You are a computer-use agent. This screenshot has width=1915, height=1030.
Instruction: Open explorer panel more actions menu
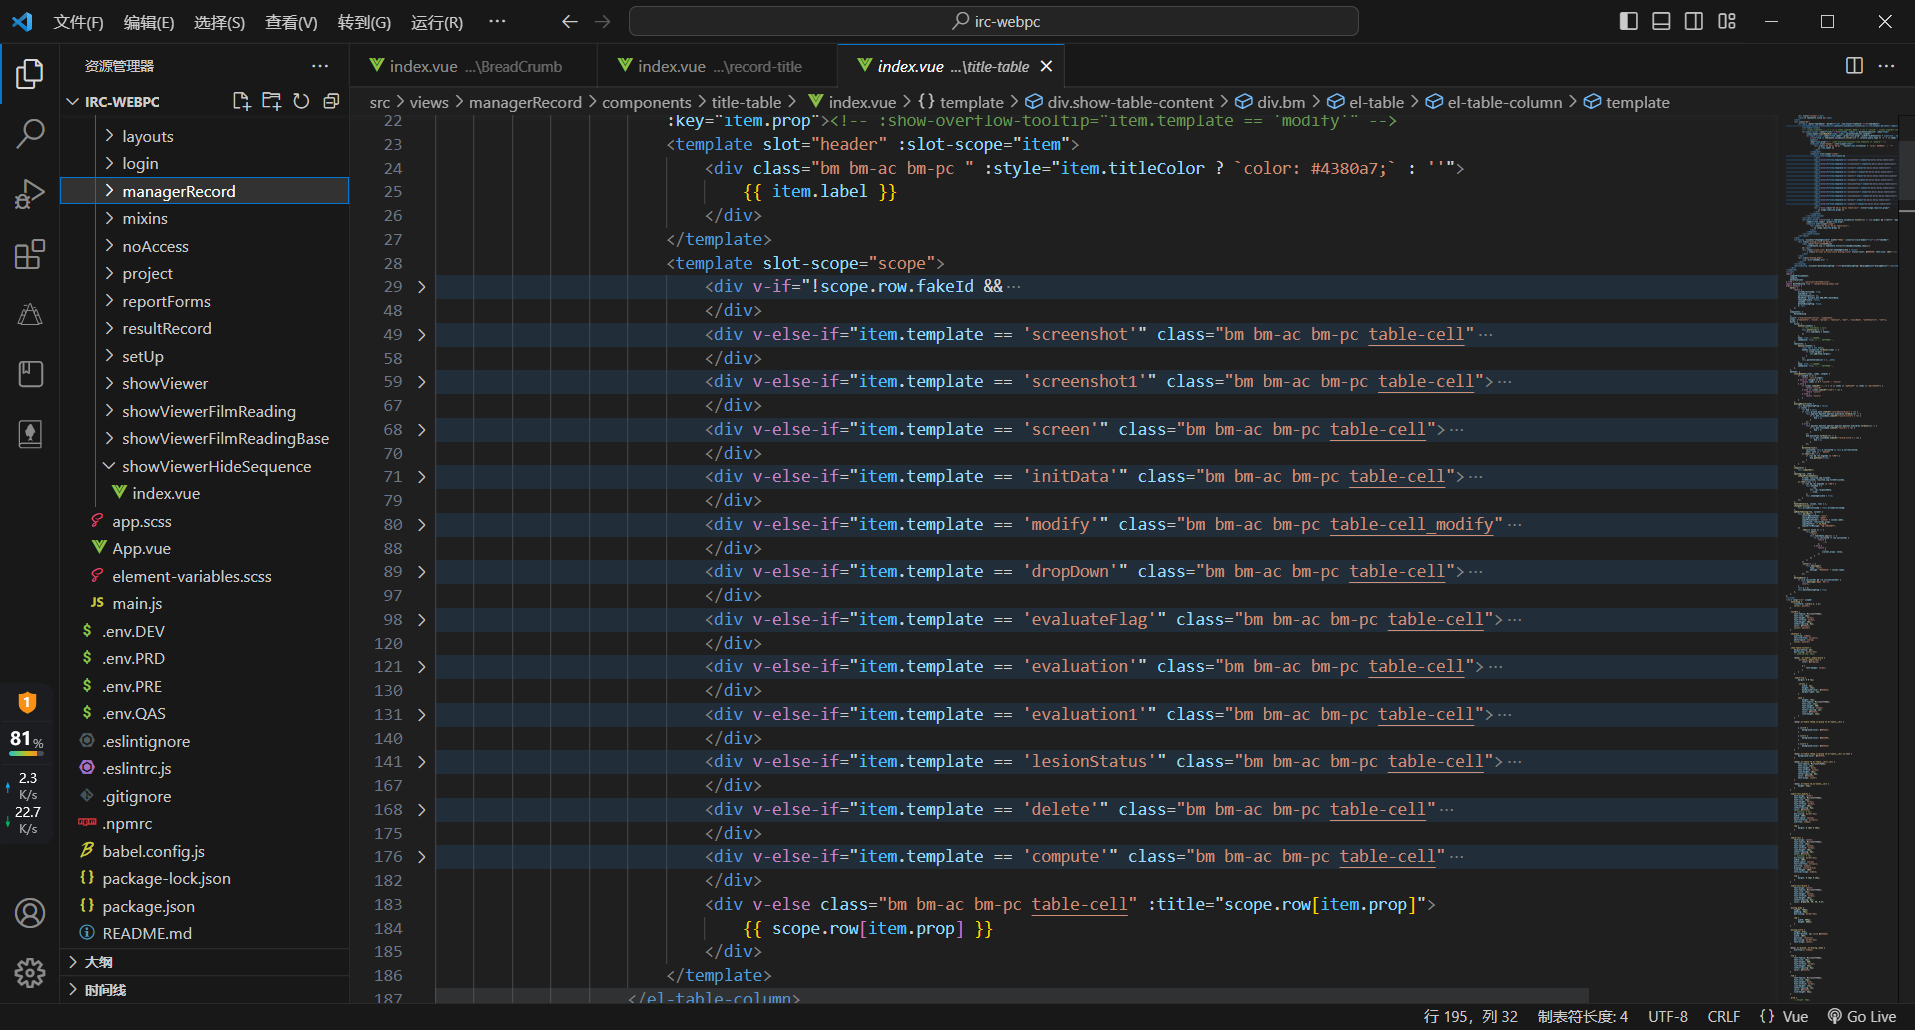(320, 66)
